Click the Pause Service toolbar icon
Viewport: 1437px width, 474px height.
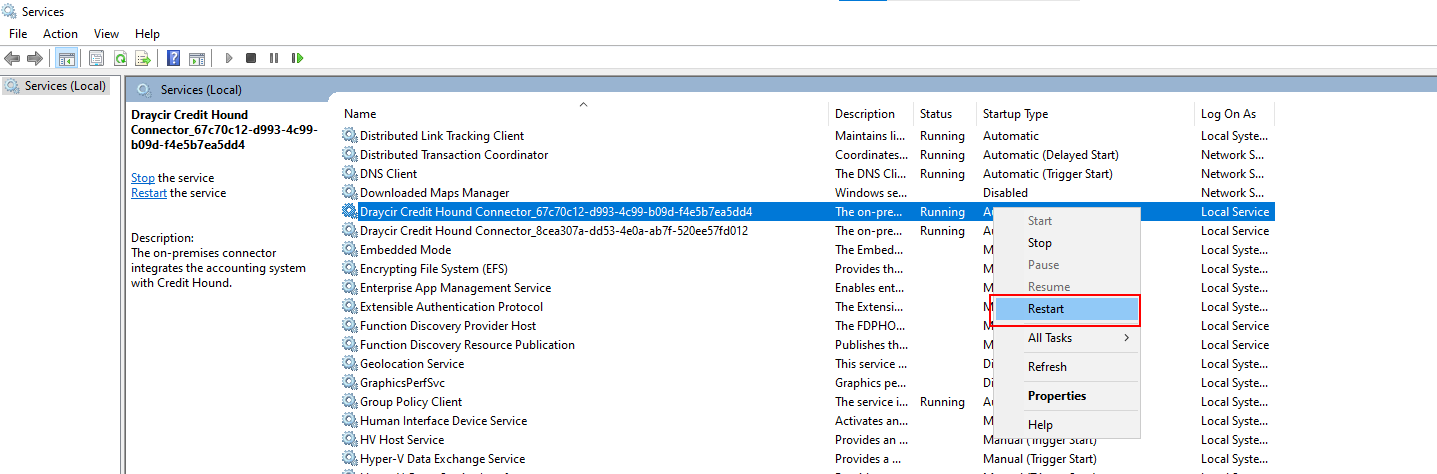[274, 59]
